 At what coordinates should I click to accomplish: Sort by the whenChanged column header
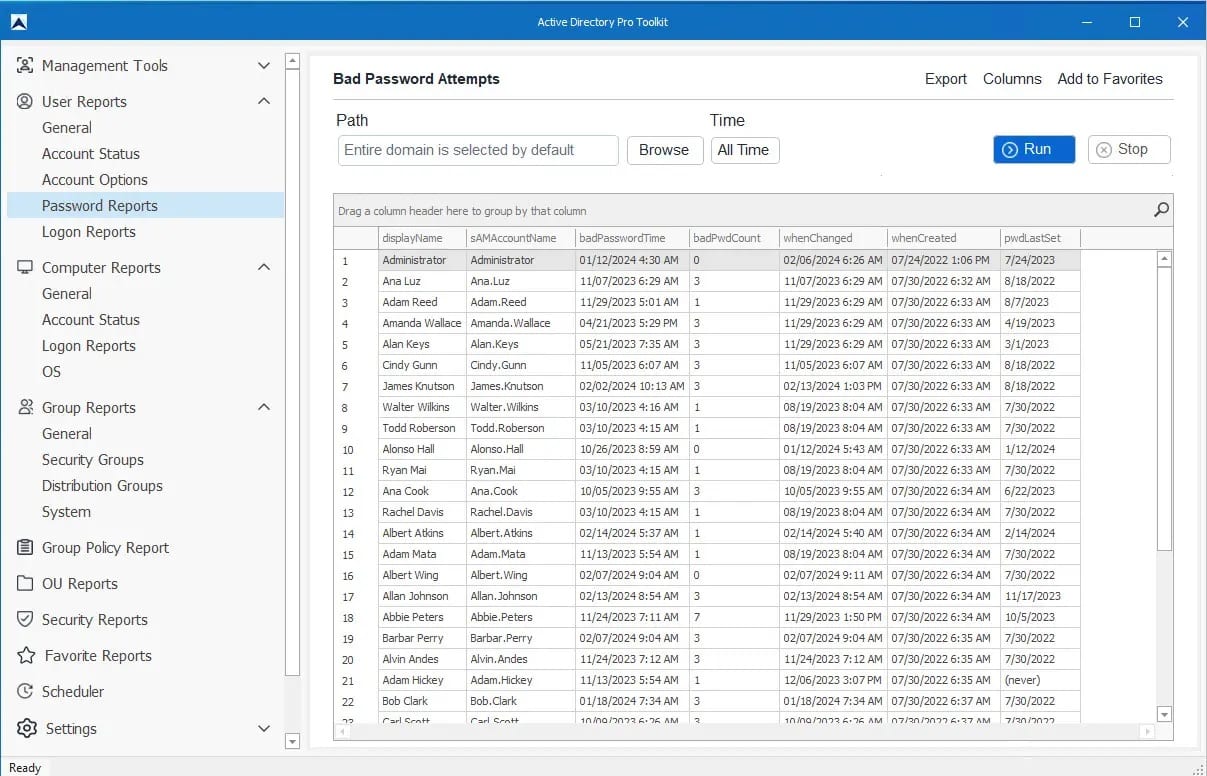click(x=834, y=238)
